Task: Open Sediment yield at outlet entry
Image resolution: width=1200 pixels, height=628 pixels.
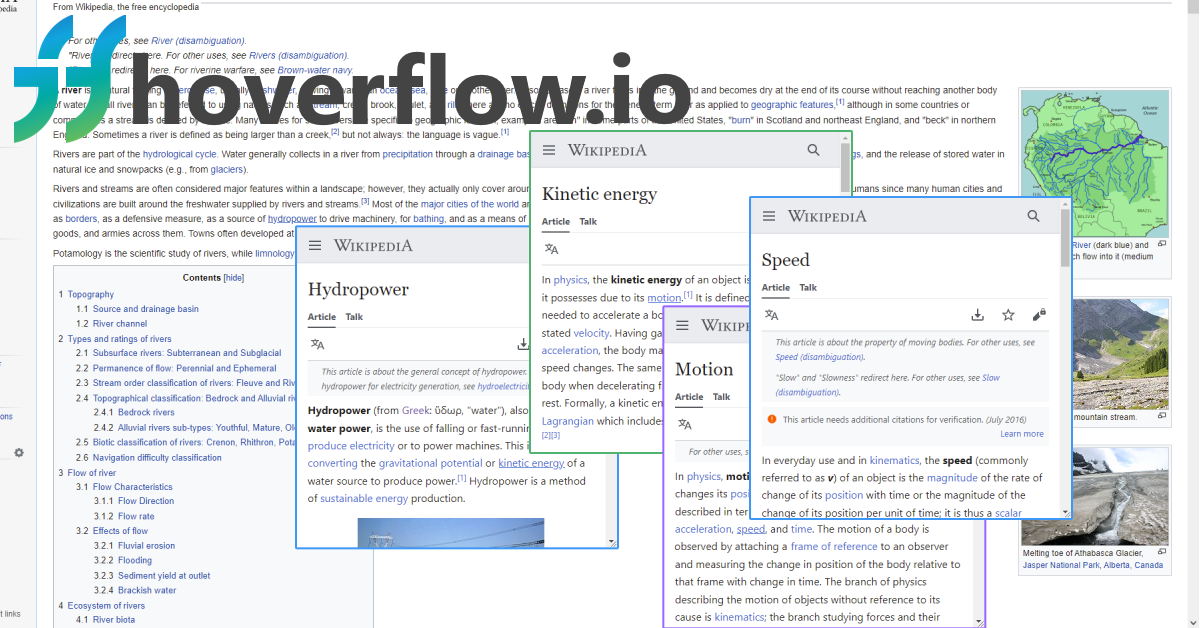Action: coord(164,576)
